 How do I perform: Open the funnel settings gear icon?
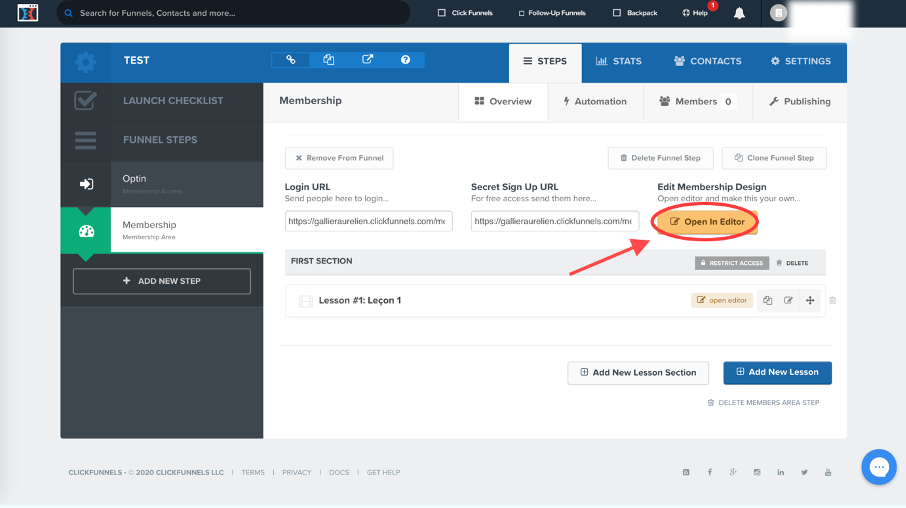[86, 62]
